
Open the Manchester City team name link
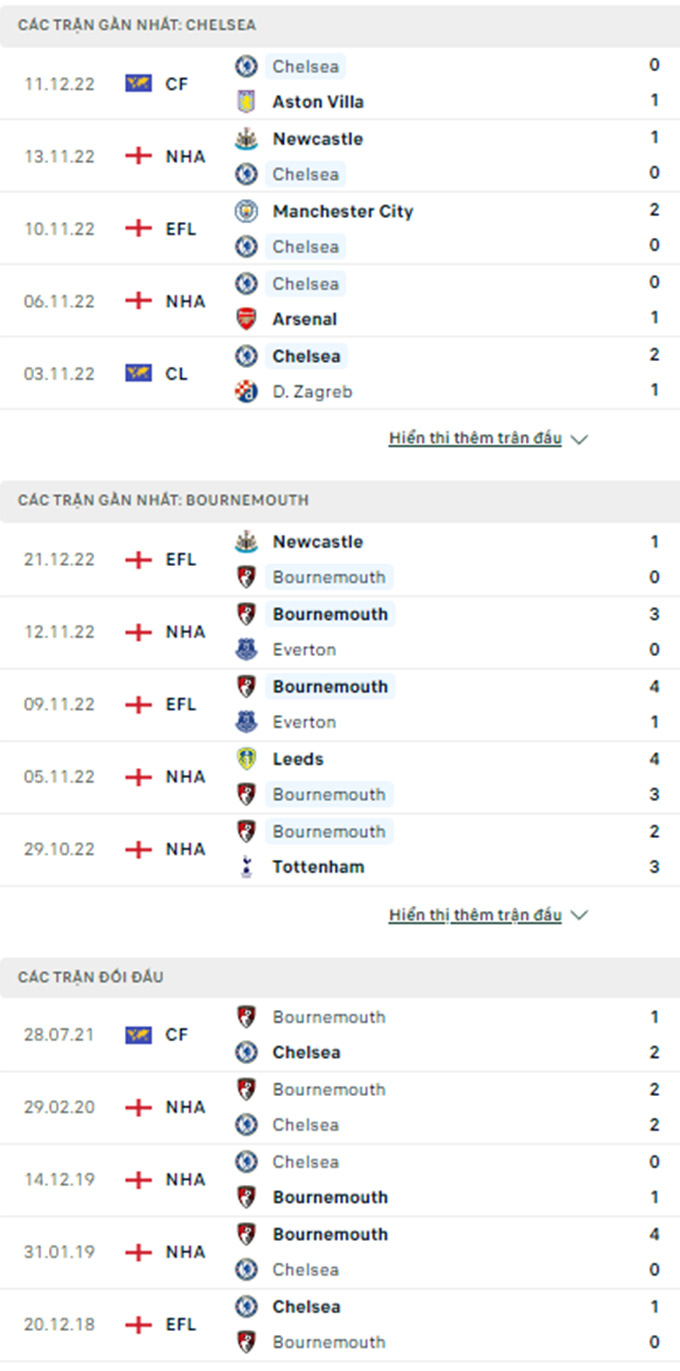point(342,211)
